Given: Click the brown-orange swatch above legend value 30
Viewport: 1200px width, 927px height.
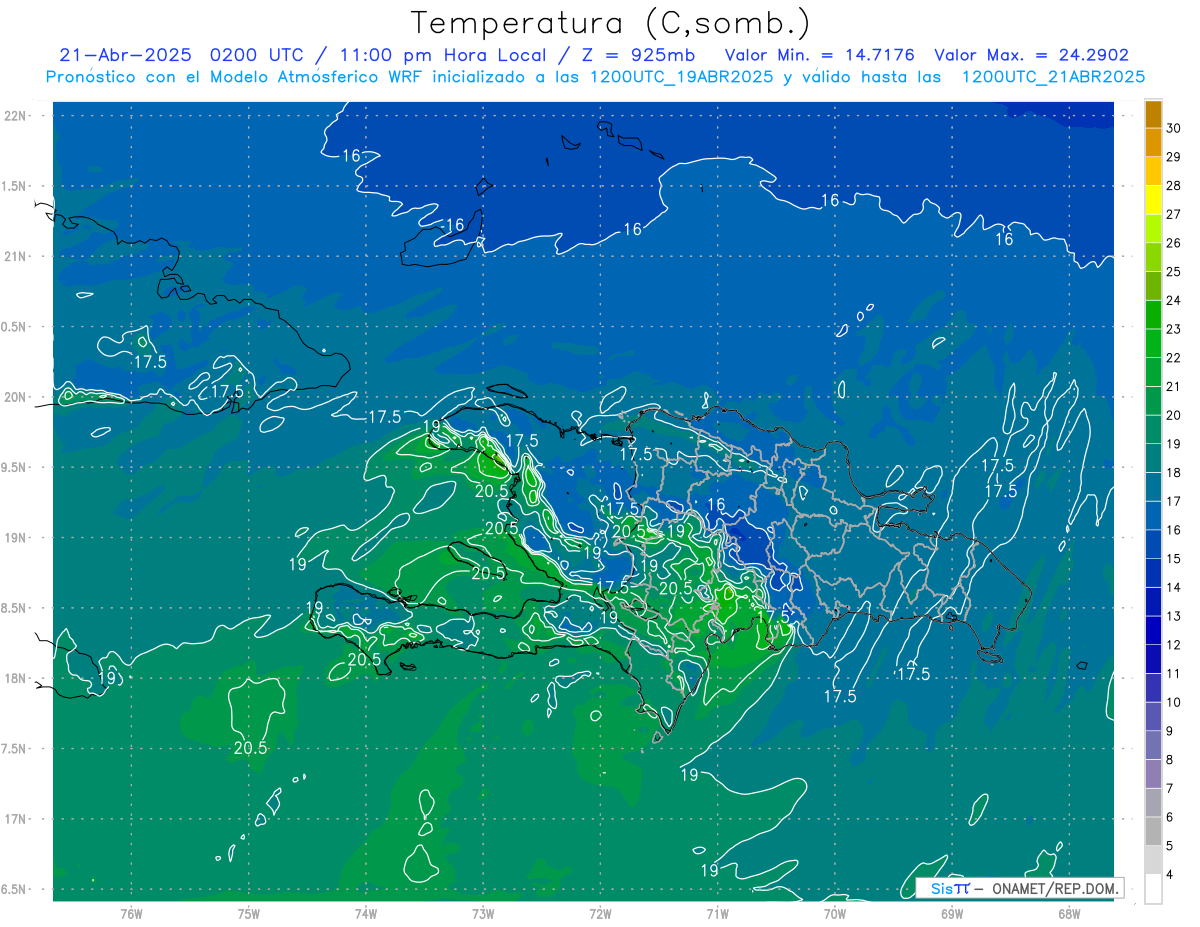Looking at the screenshot, I should click(x=1153, y=115).
